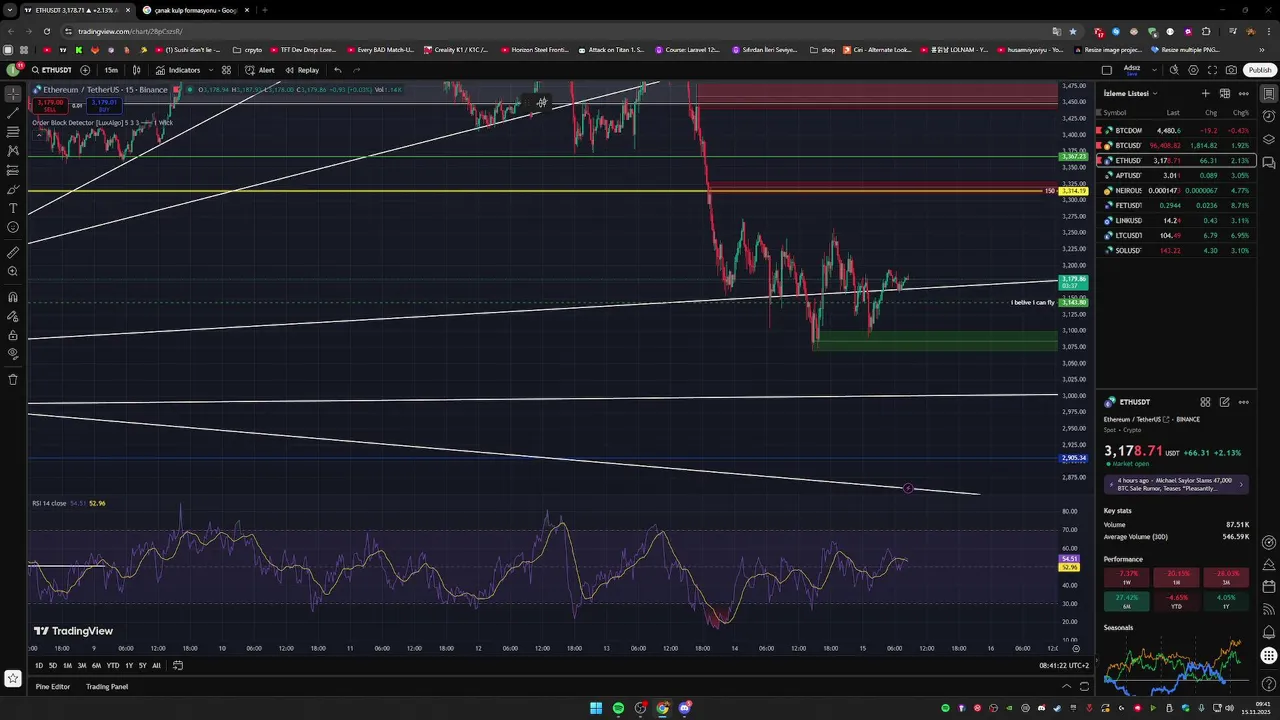Open the go to date calendar
The image size is (1280, 720).
[x=178, y=665]
